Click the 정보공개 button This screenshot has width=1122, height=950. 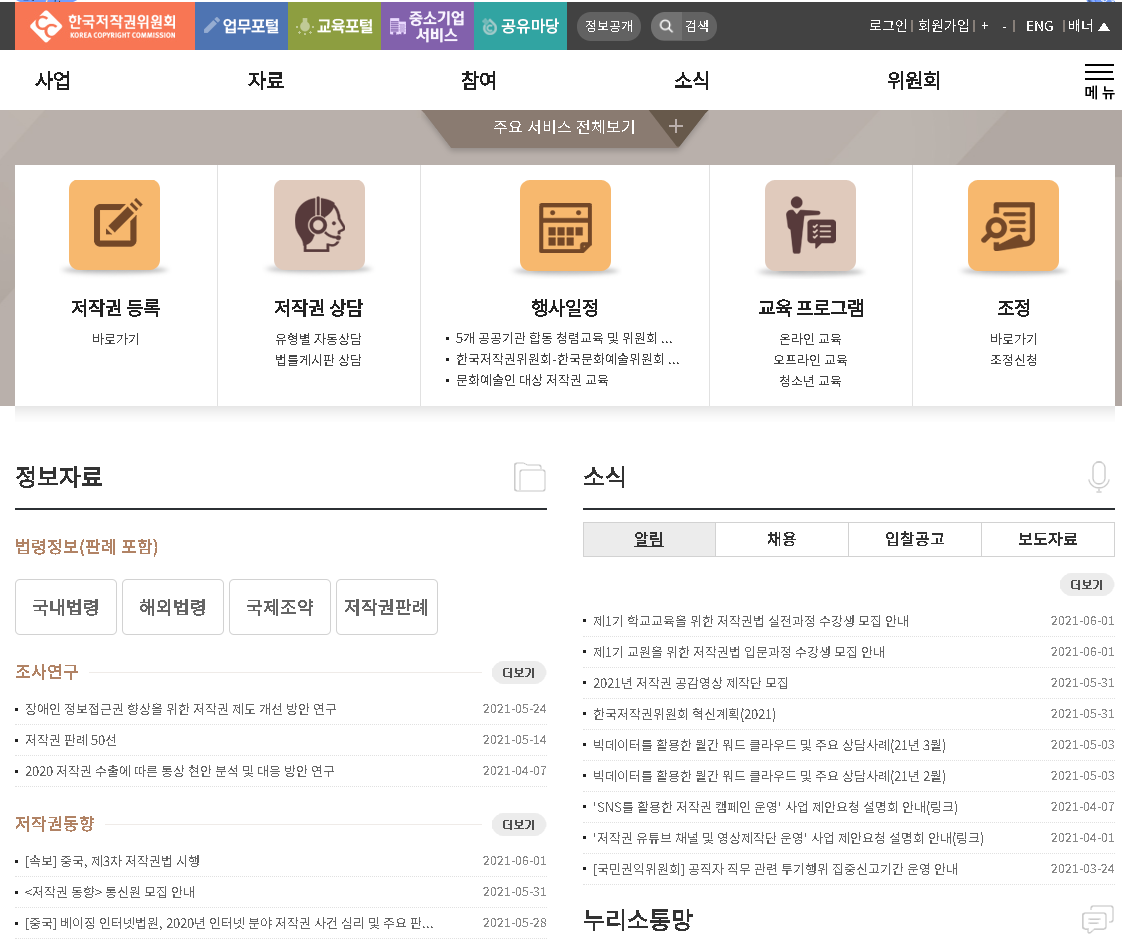[x=609, y=26]
